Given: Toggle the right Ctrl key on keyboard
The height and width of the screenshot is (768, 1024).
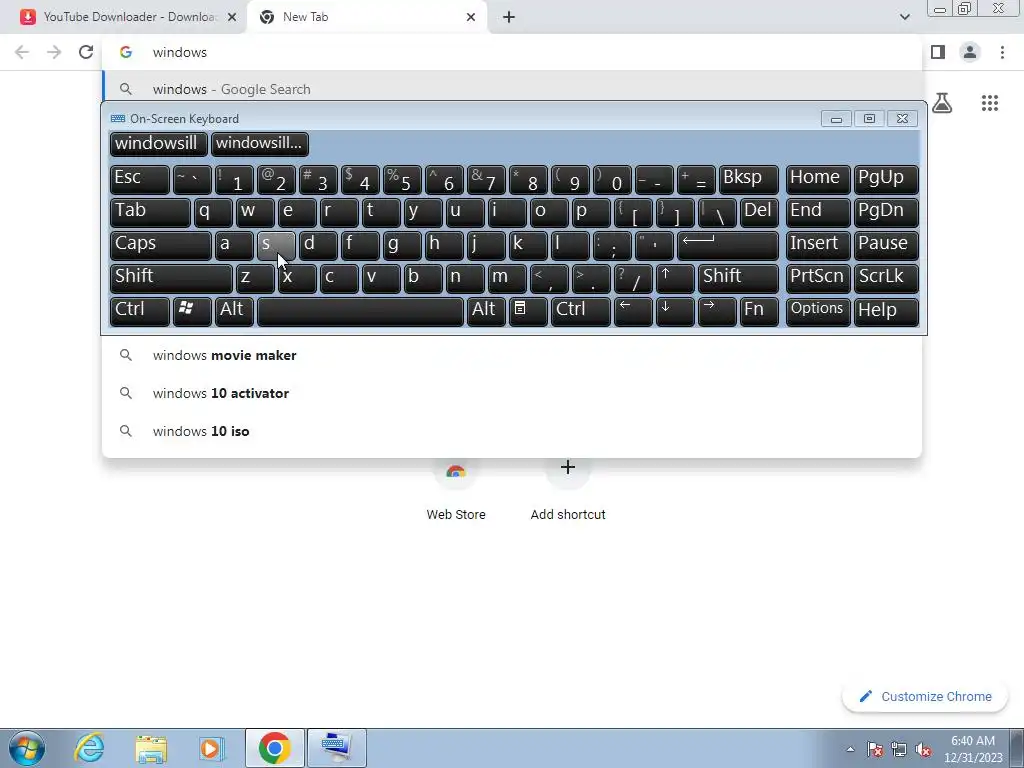Looking at the screenshot, I should click(581, 312).
